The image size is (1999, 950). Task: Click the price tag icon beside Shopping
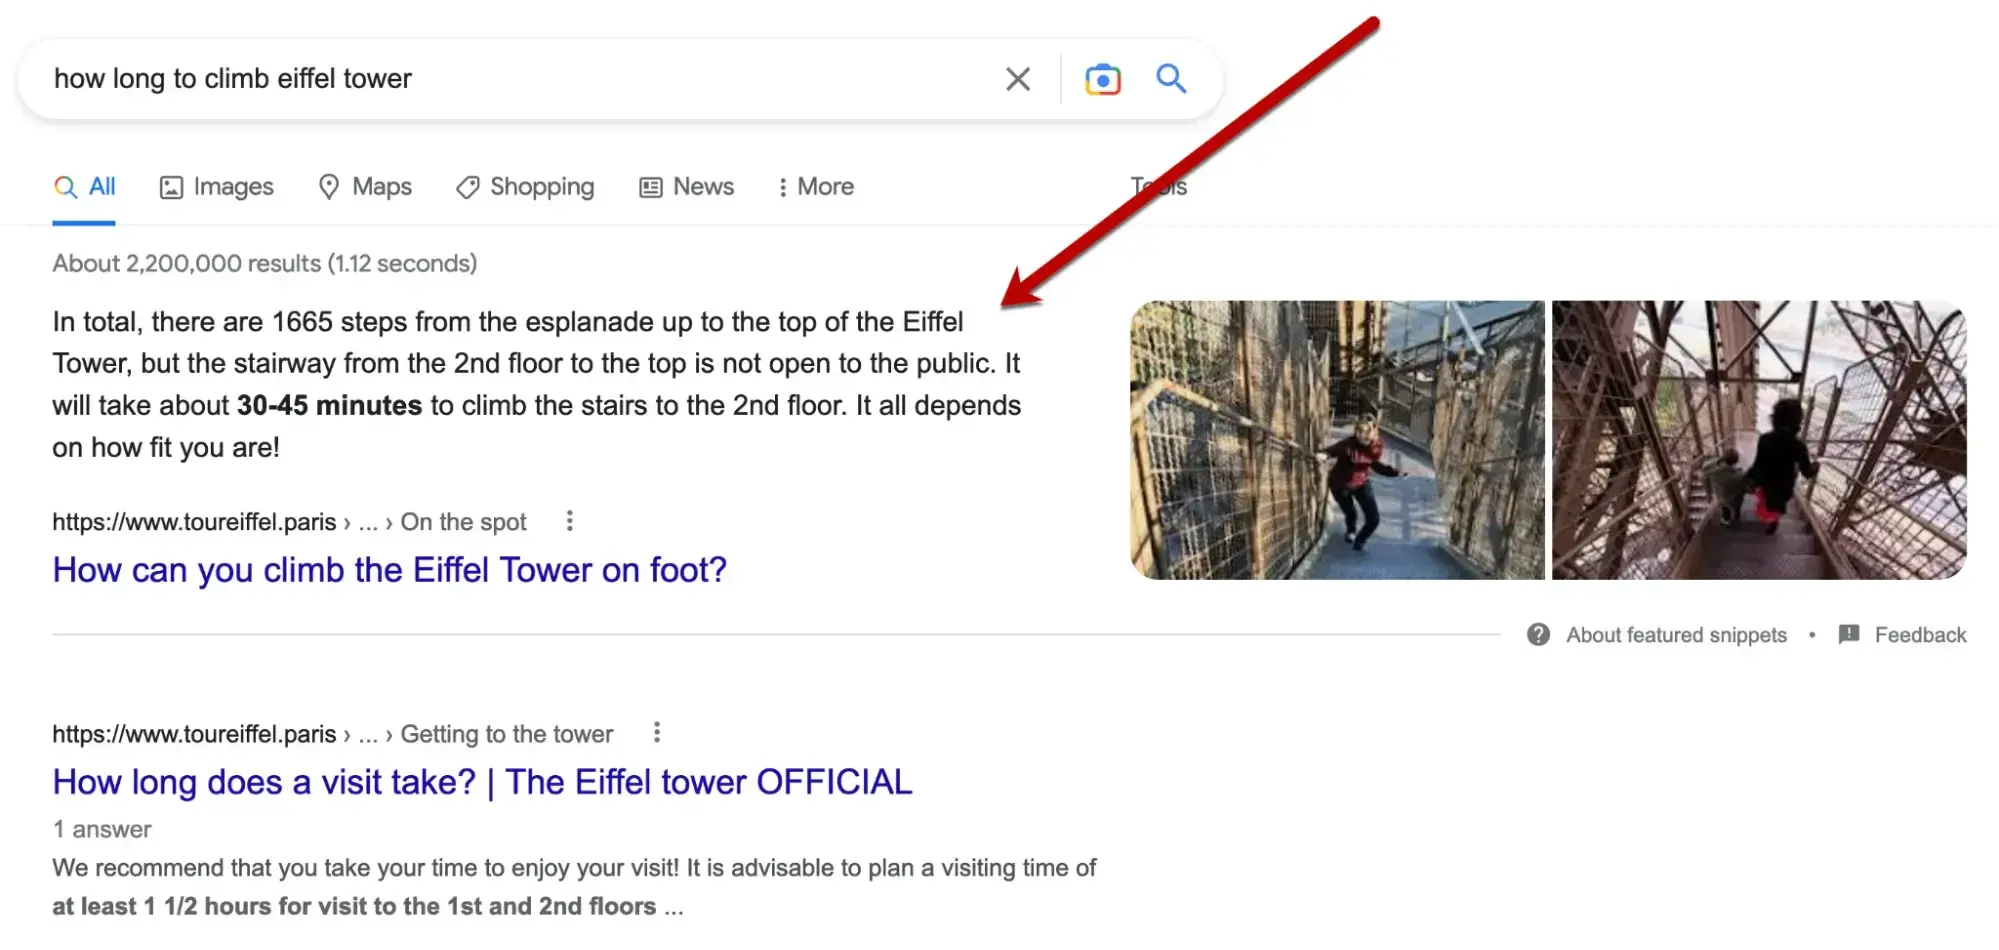click(x=466, y=186)
